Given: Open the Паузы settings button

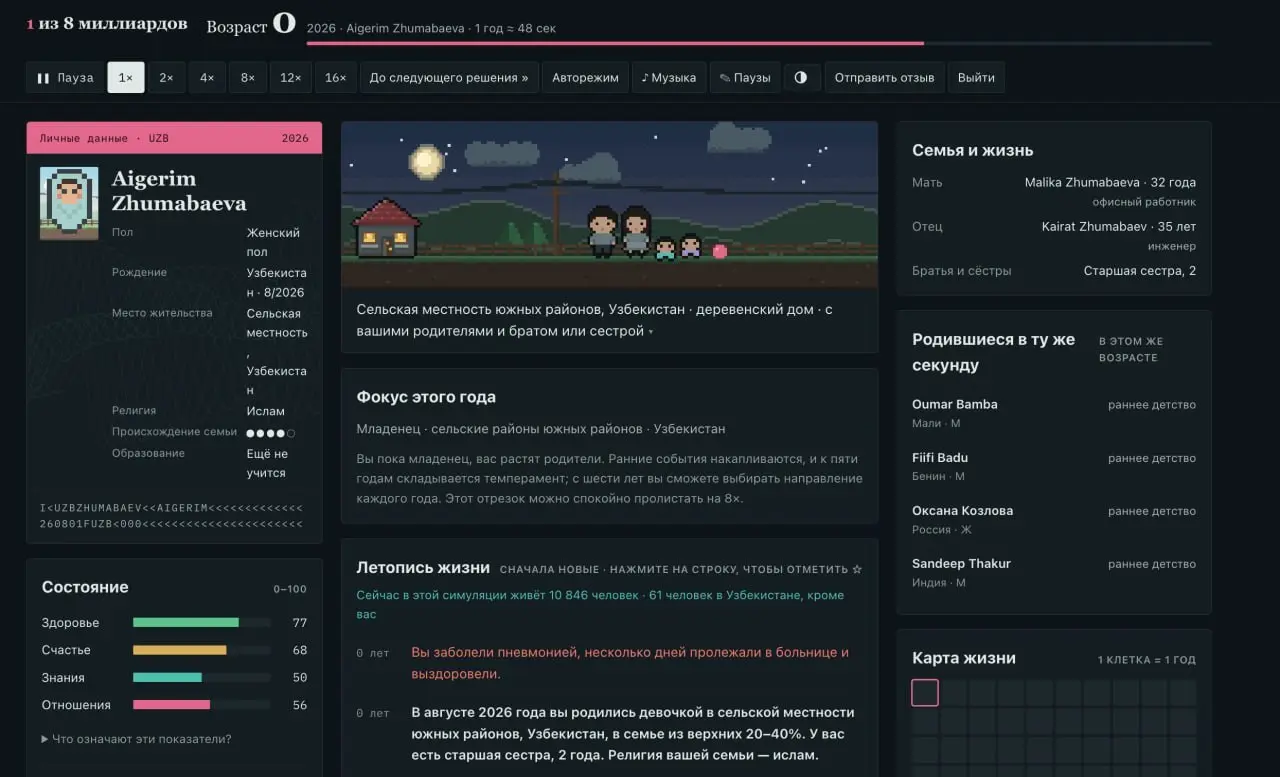Looking at the screenshot, I should coord(745,78).
